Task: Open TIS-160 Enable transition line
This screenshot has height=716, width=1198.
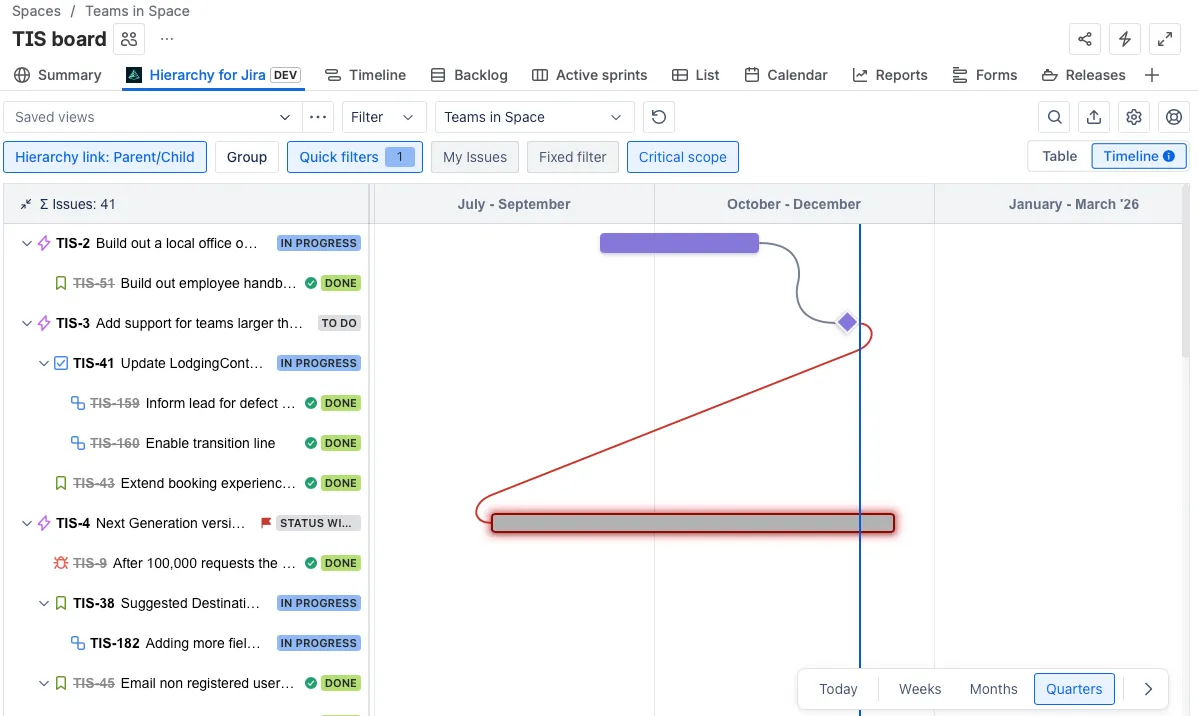Action: coord(210,443)
